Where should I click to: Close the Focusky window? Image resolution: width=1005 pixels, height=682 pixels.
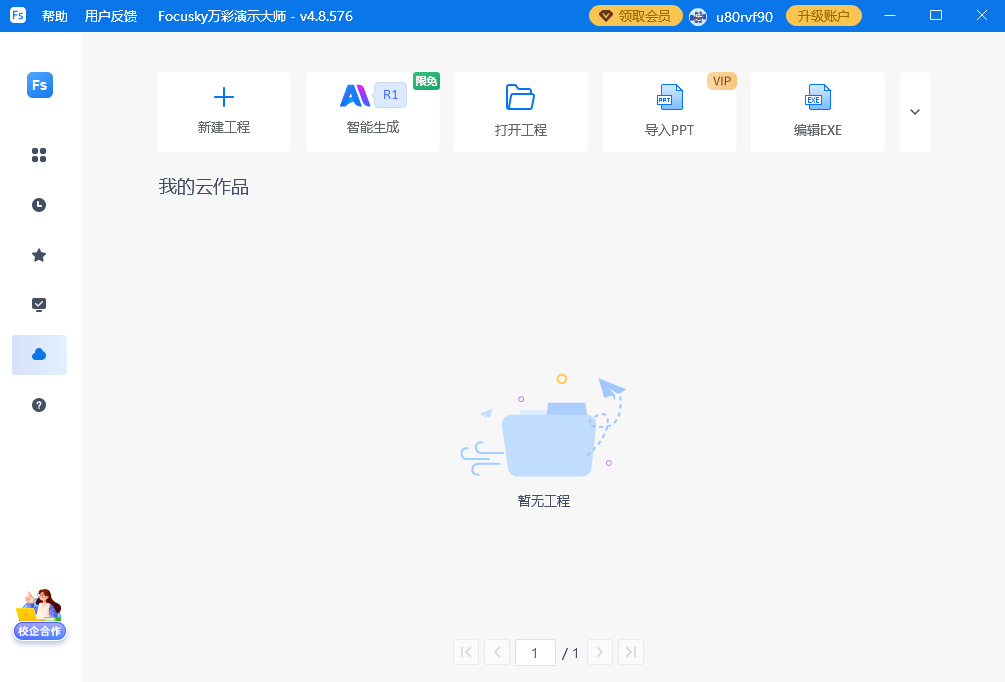point(982,15)
